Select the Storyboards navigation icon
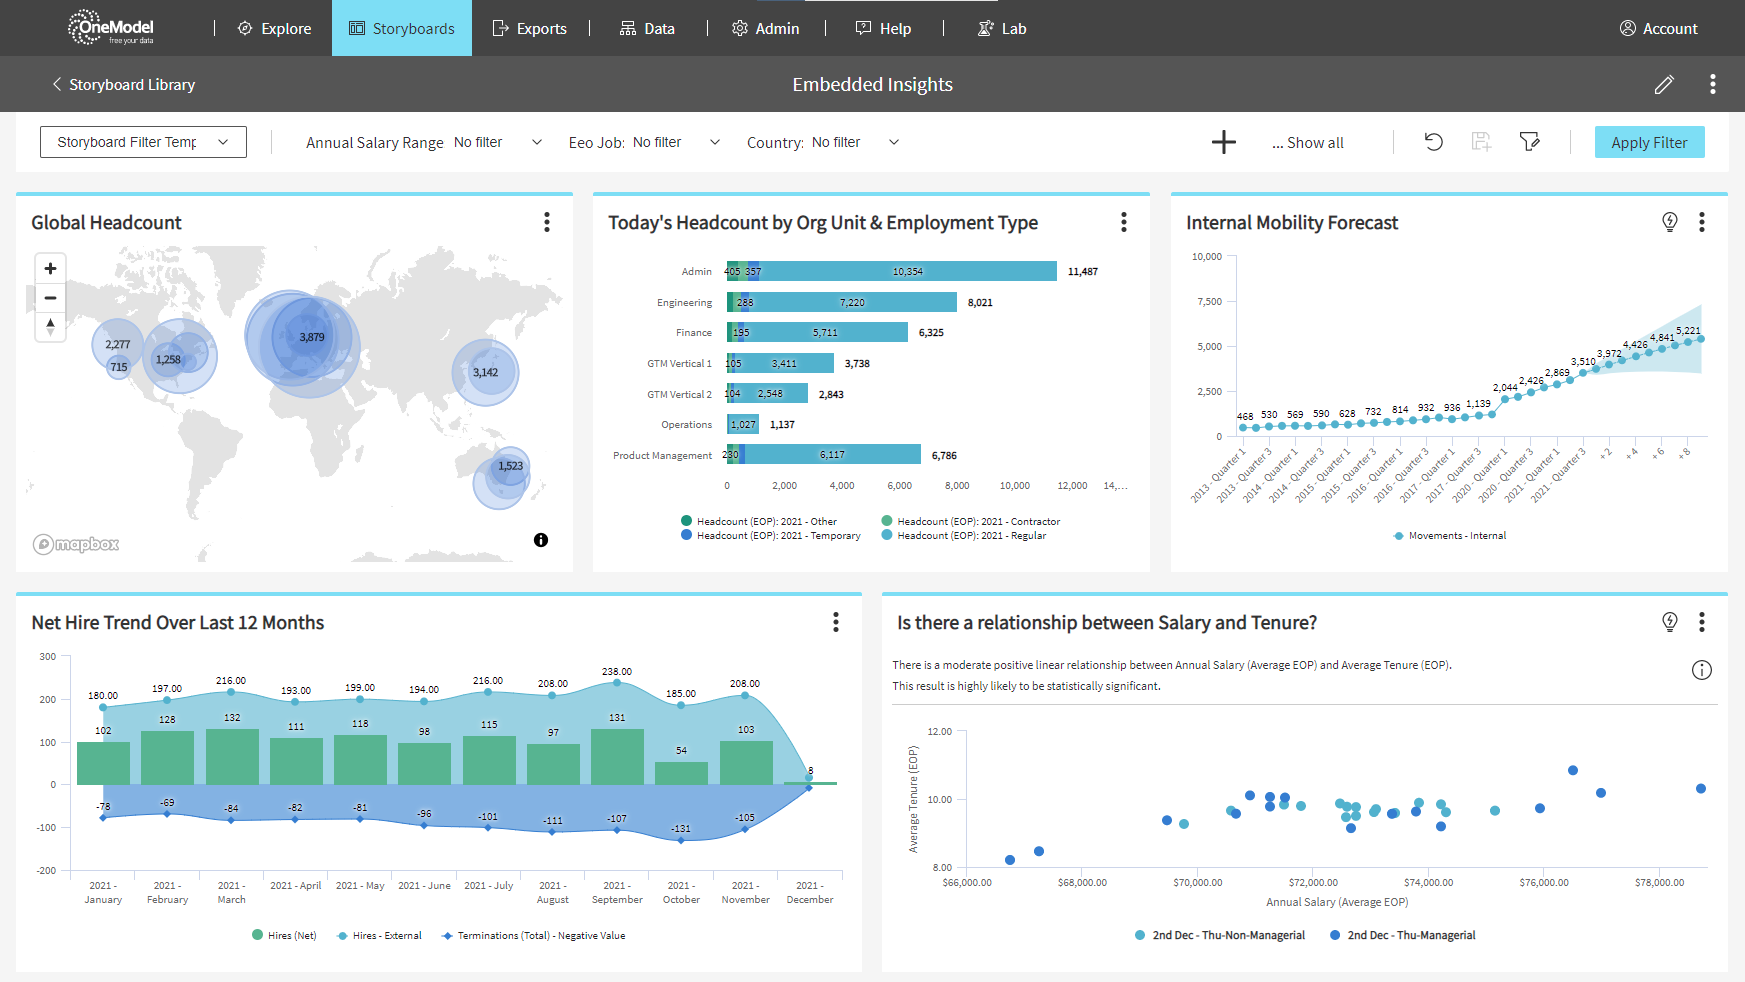1745x982 pixels. (x=356, y=28)
